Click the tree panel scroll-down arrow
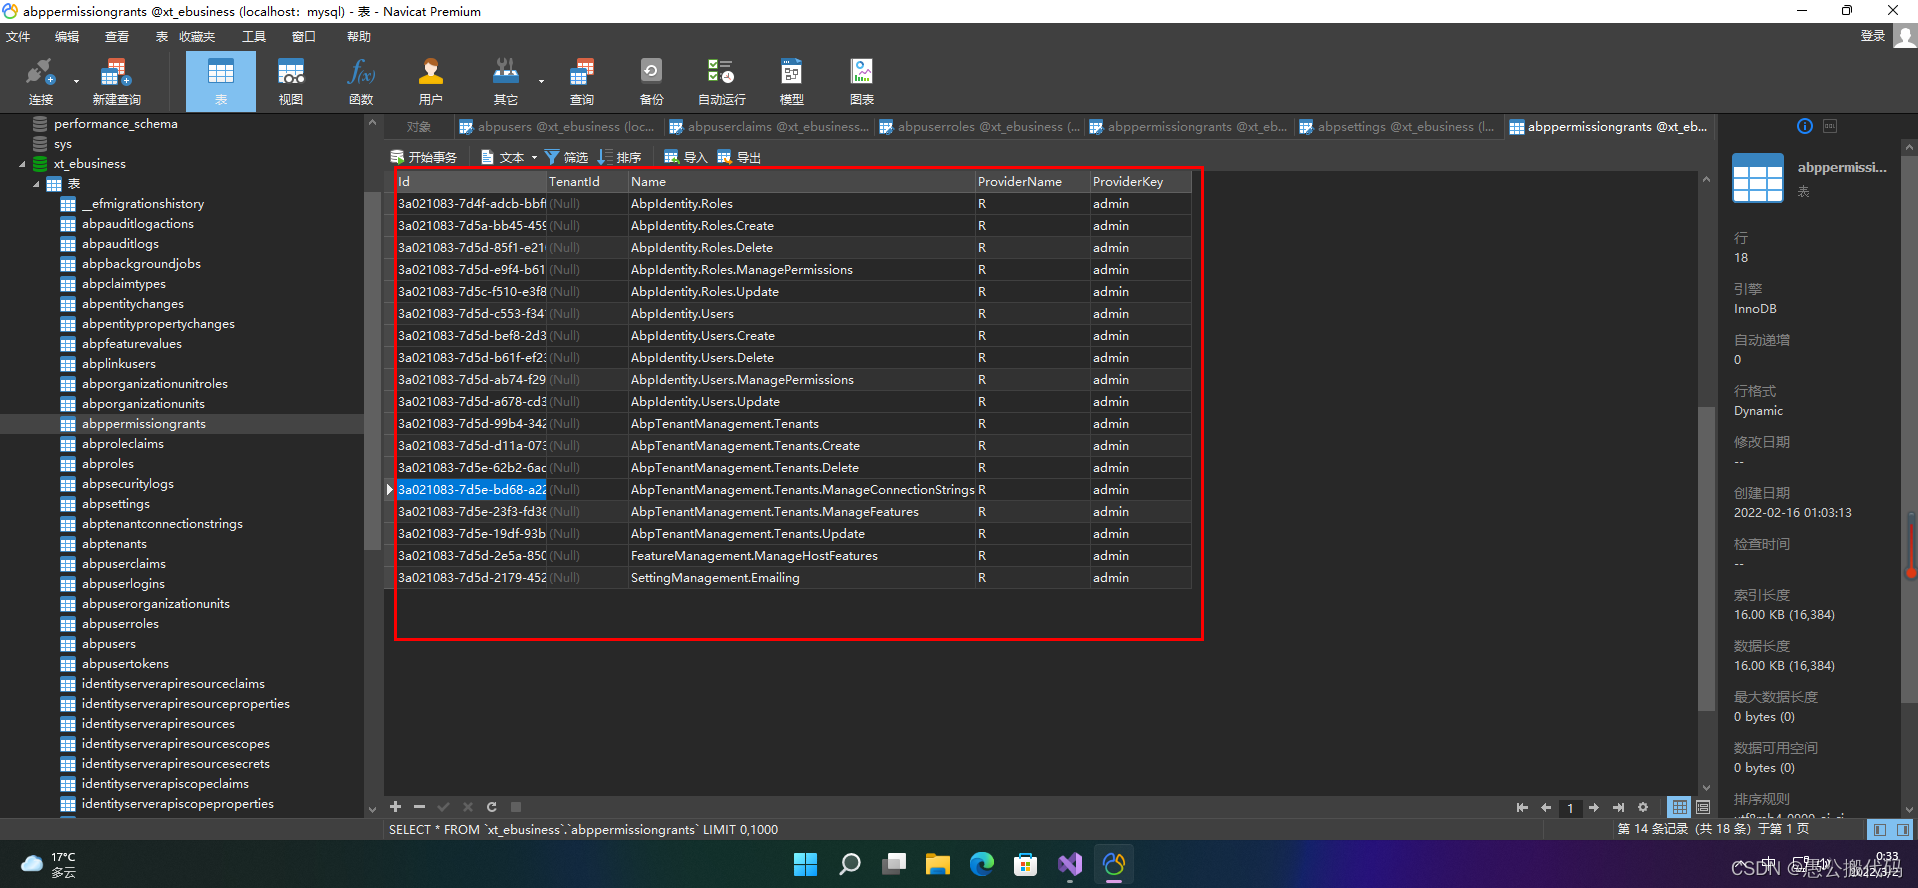 [x=372, y=809]
